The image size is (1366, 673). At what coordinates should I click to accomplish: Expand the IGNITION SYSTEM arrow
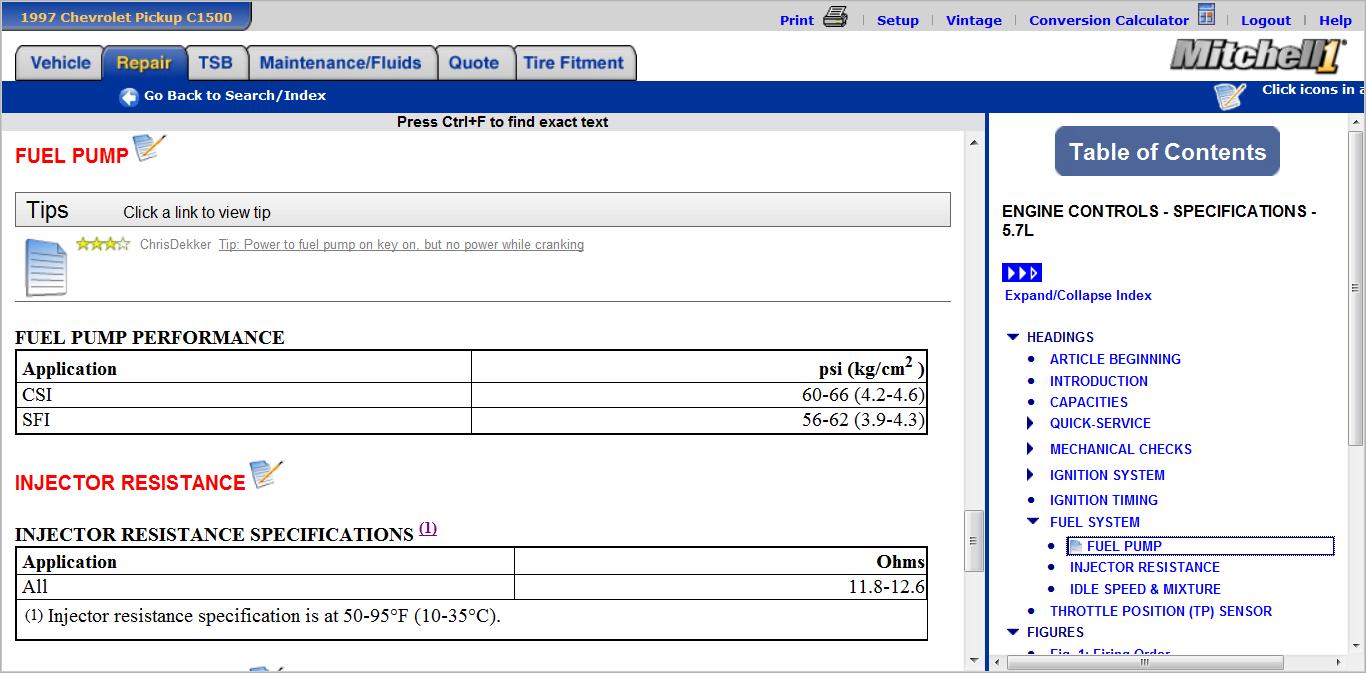click(x=1031, y=475)
